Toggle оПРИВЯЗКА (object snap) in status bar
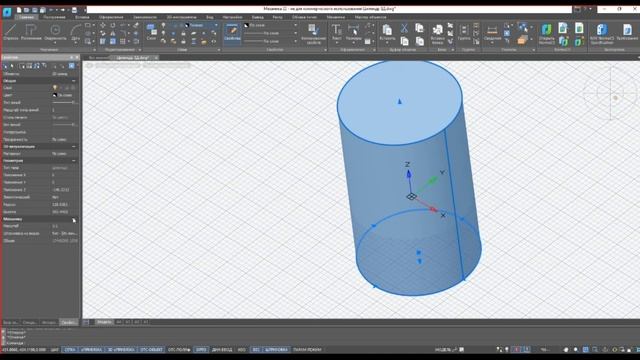The image size is (640, 360). pos(91,350)
